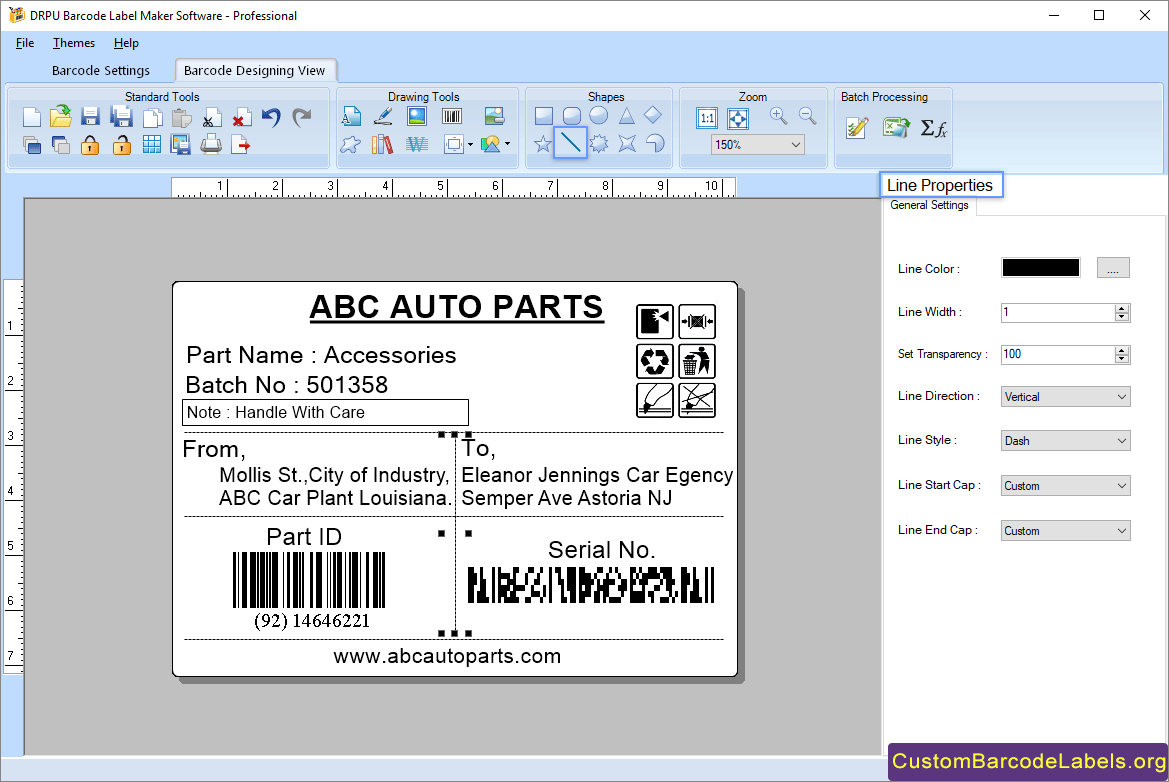The height and width of the screenshot is (782, 1169).
Task: Click the Save All double-floppy icon
Action: (121, 116)
